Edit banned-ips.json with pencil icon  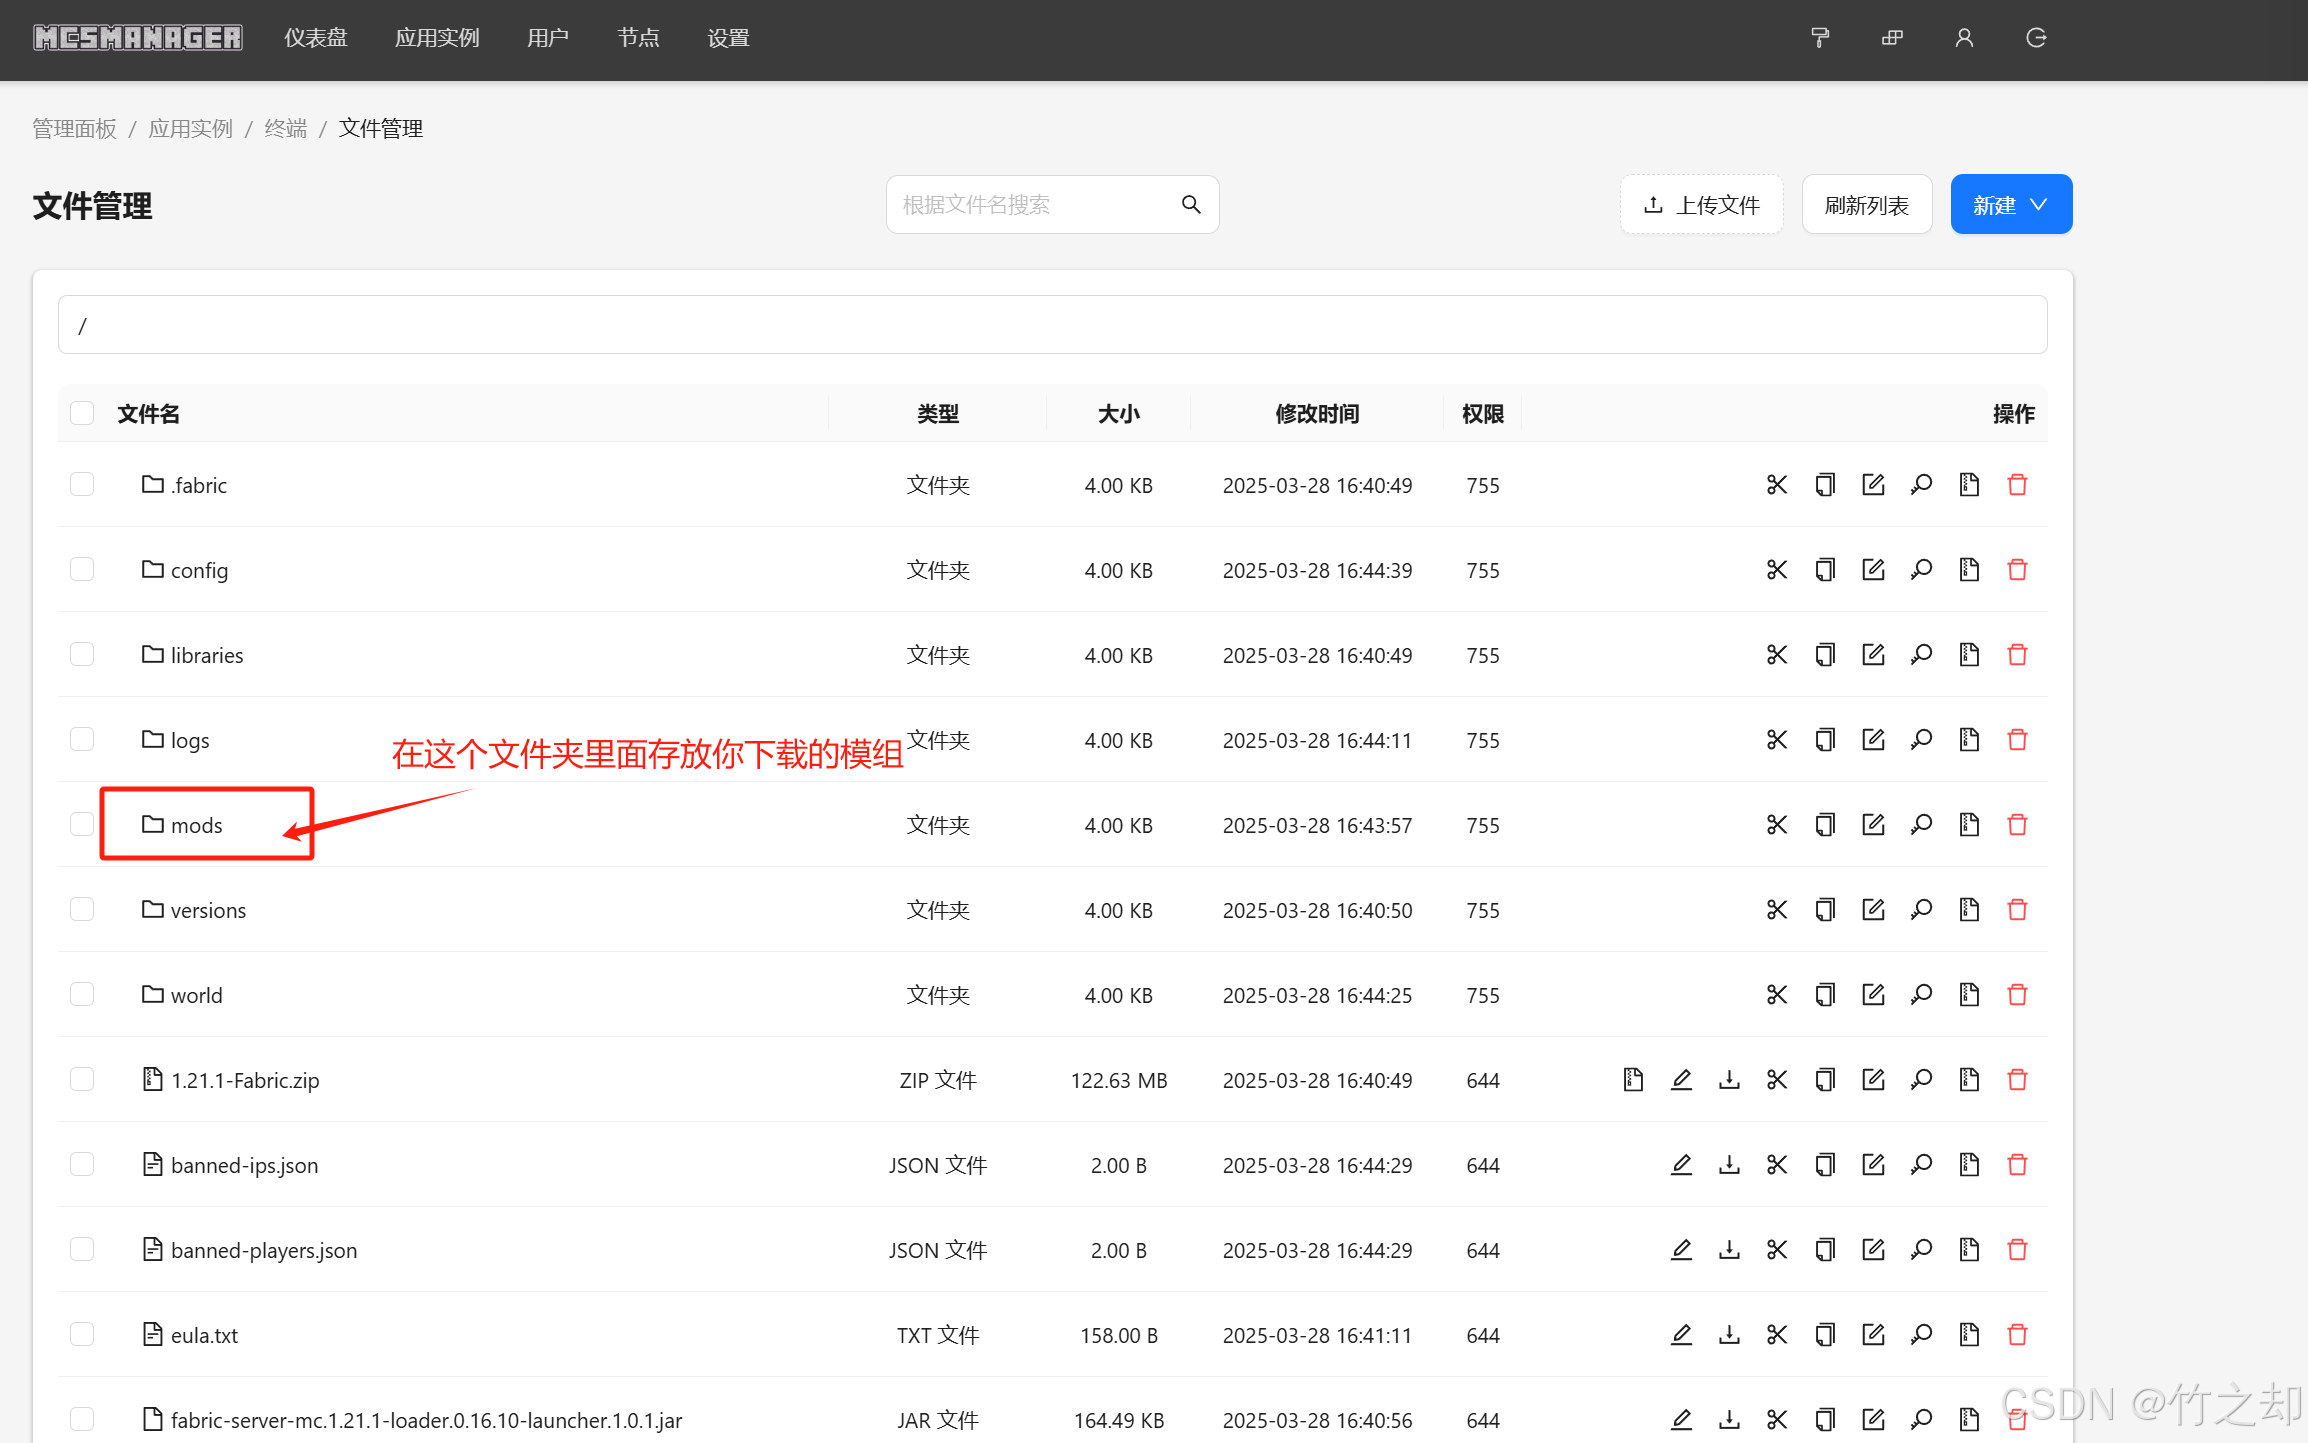pyautogui.click(x=1680, y=1165)
